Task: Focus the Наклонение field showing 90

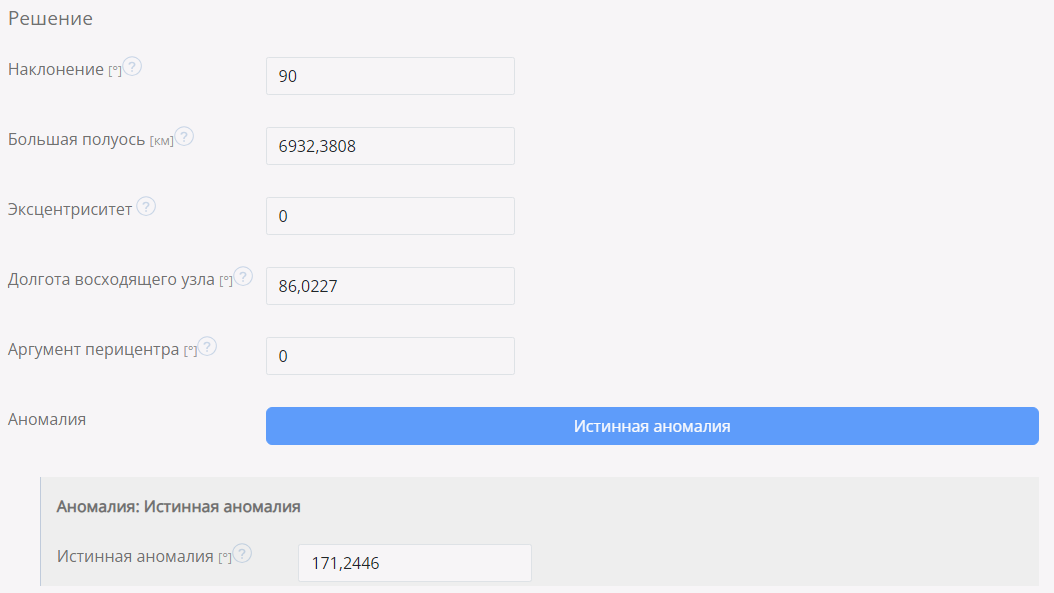Action: [x=390, y=76]
